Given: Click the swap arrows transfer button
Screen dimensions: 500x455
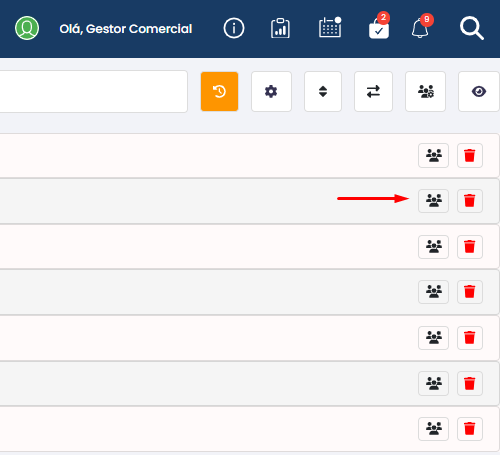Looking at the screenshot, I should [x=373, y=91].
